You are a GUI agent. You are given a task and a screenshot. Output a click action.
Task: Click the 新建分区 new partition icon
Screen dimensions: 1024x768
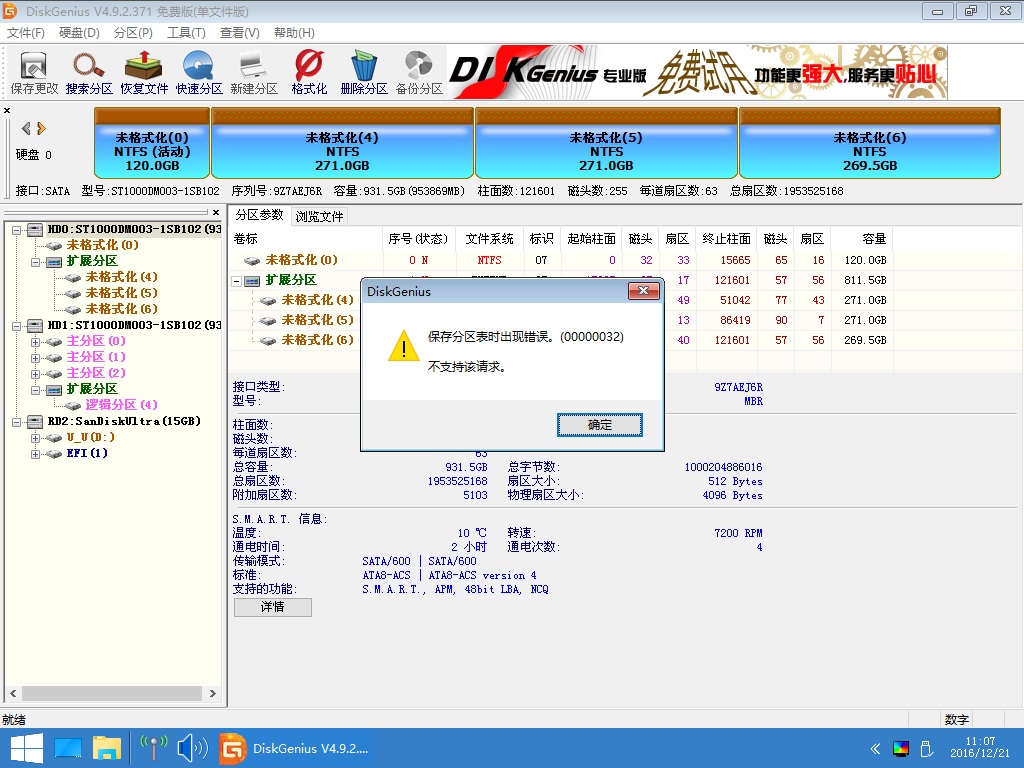(x=253, y=72)
